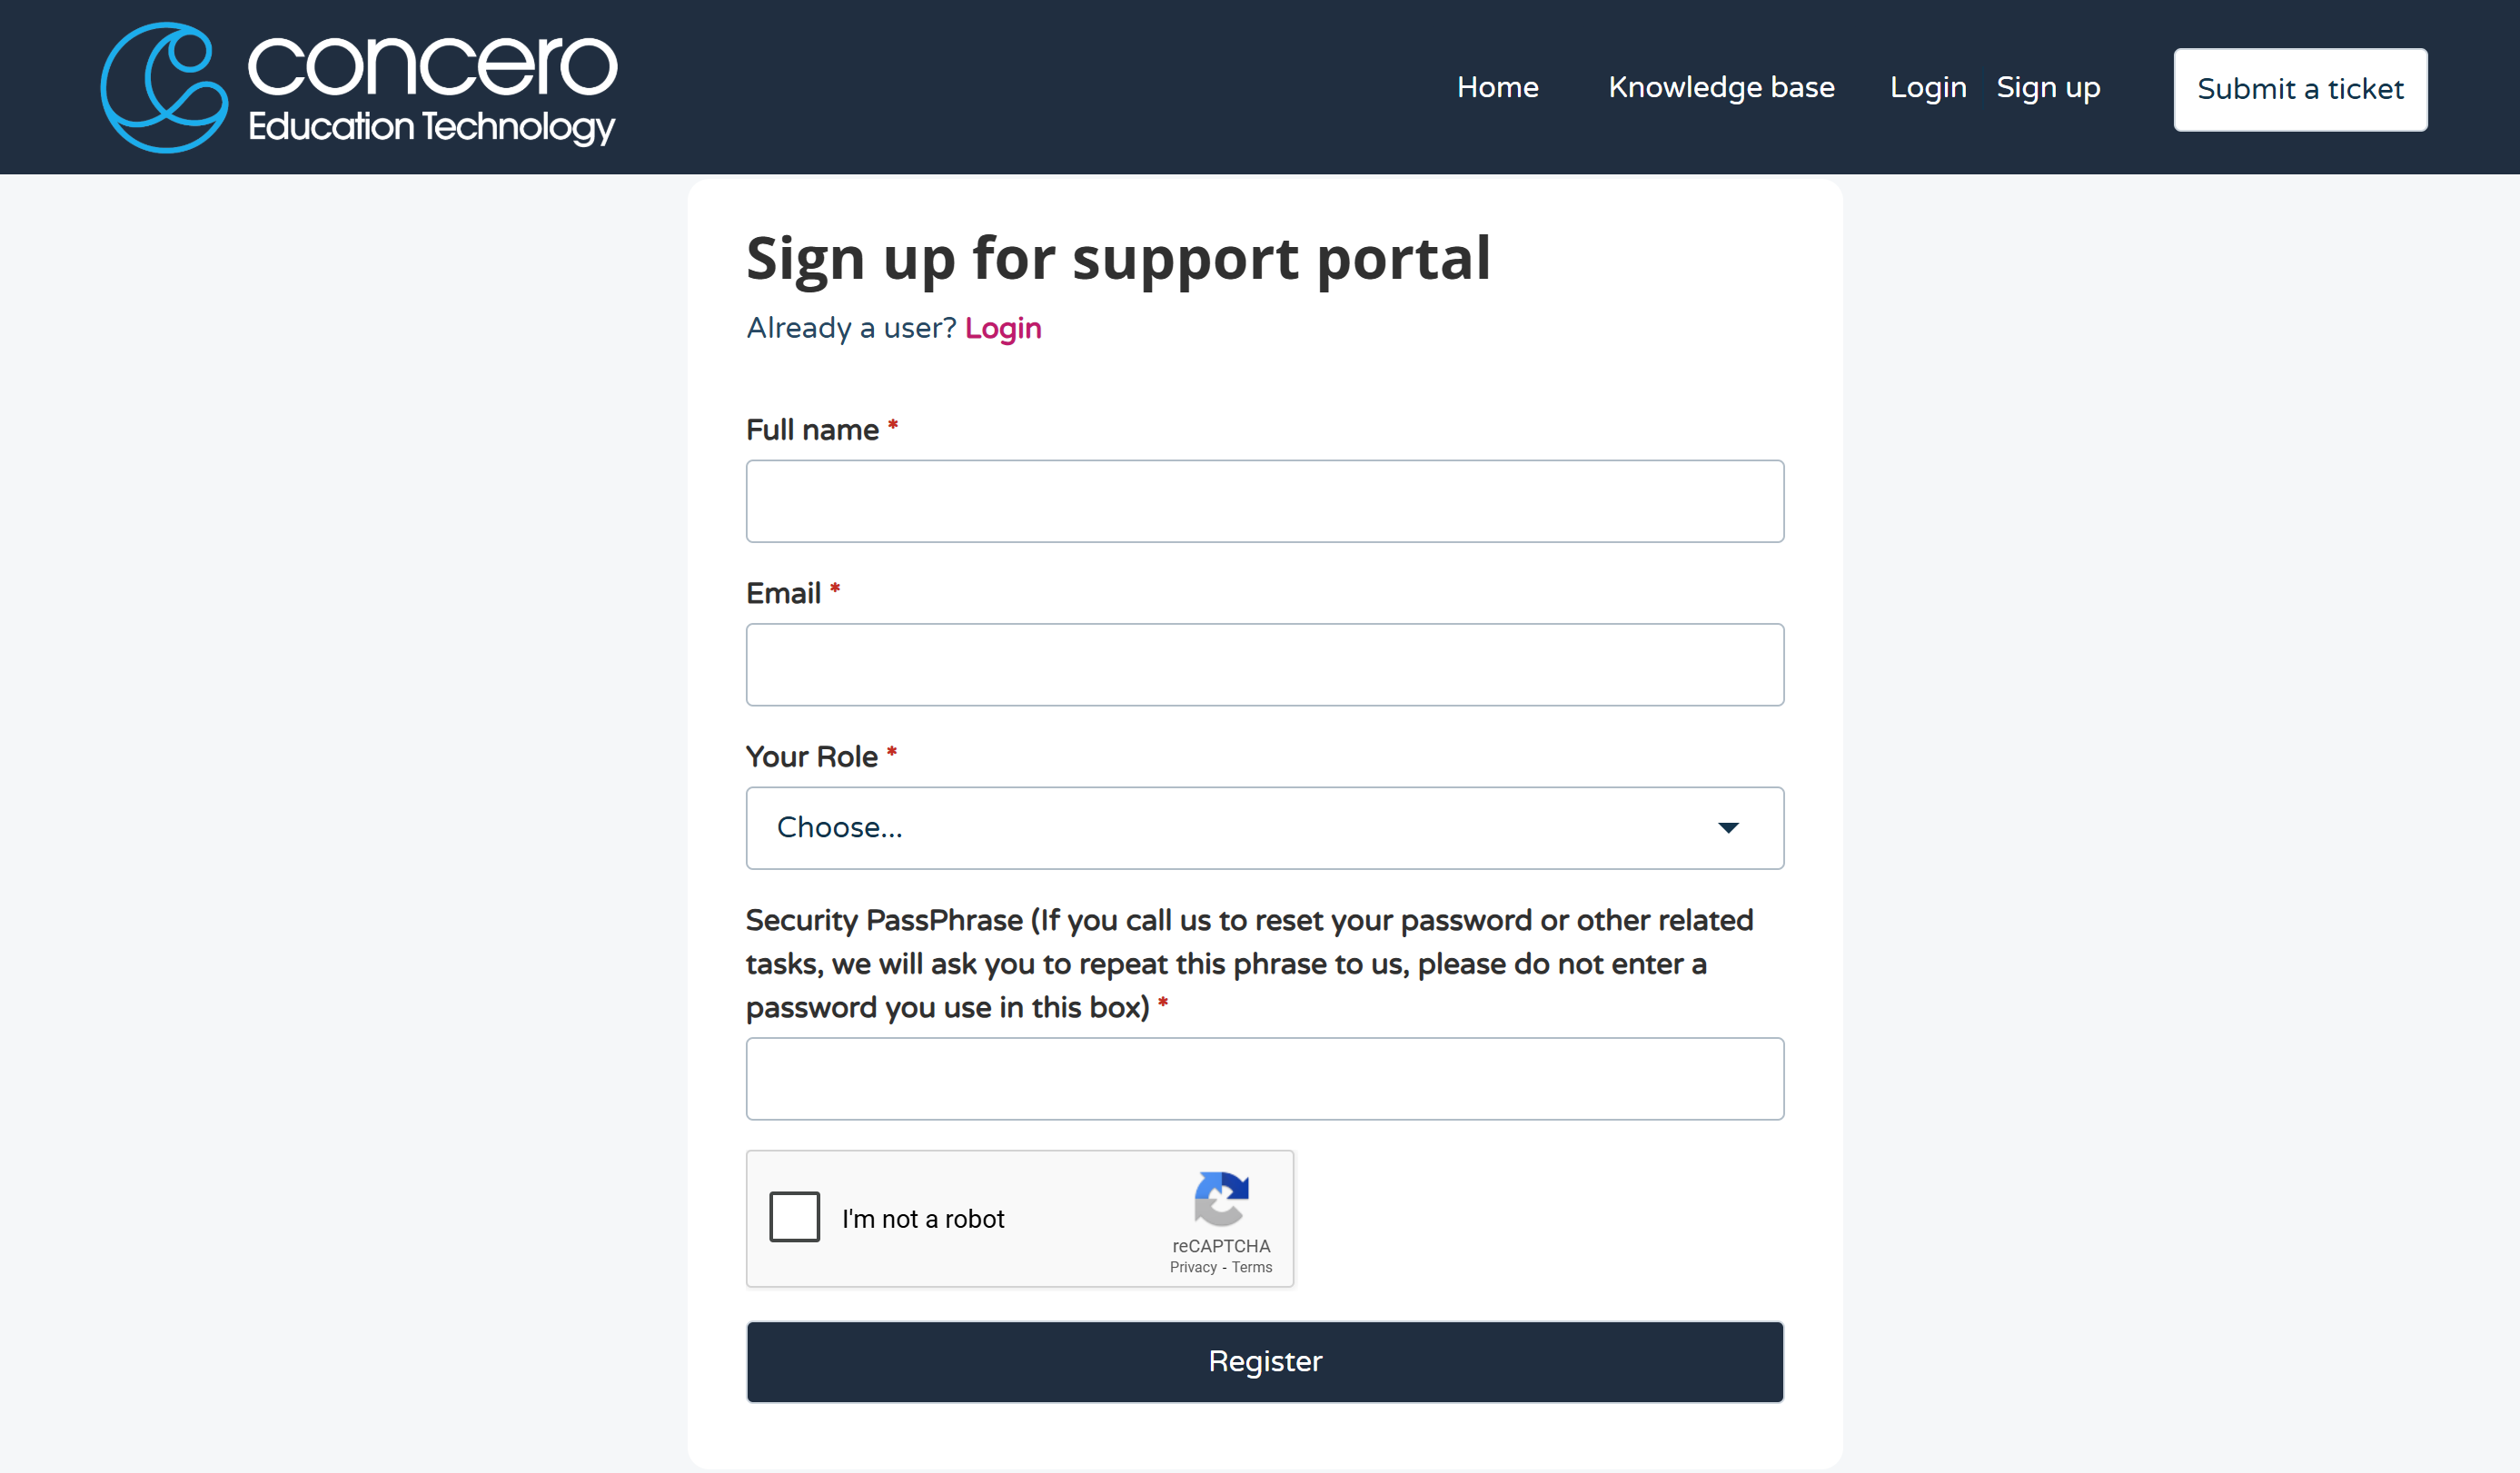Click Sign up in the header navigation

click(2048, 88)
